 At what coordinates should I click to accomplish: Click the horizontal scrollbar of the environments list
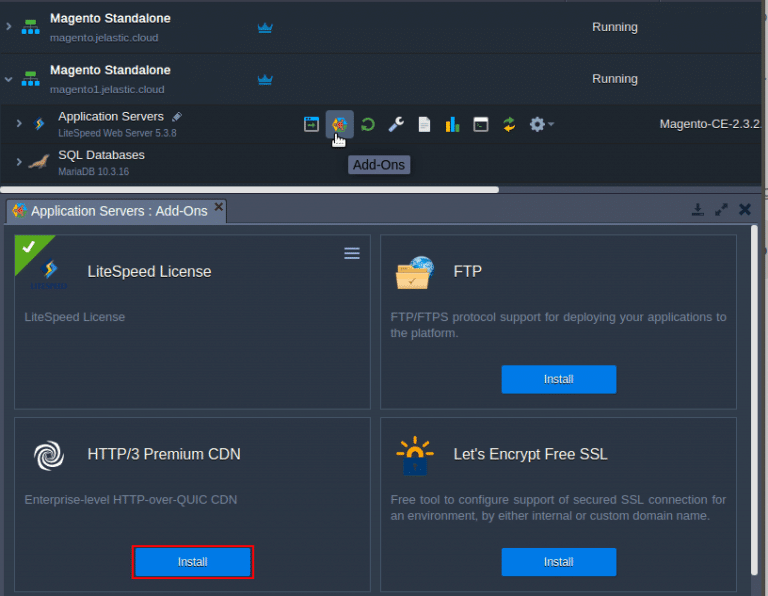[x=249, y=190]
